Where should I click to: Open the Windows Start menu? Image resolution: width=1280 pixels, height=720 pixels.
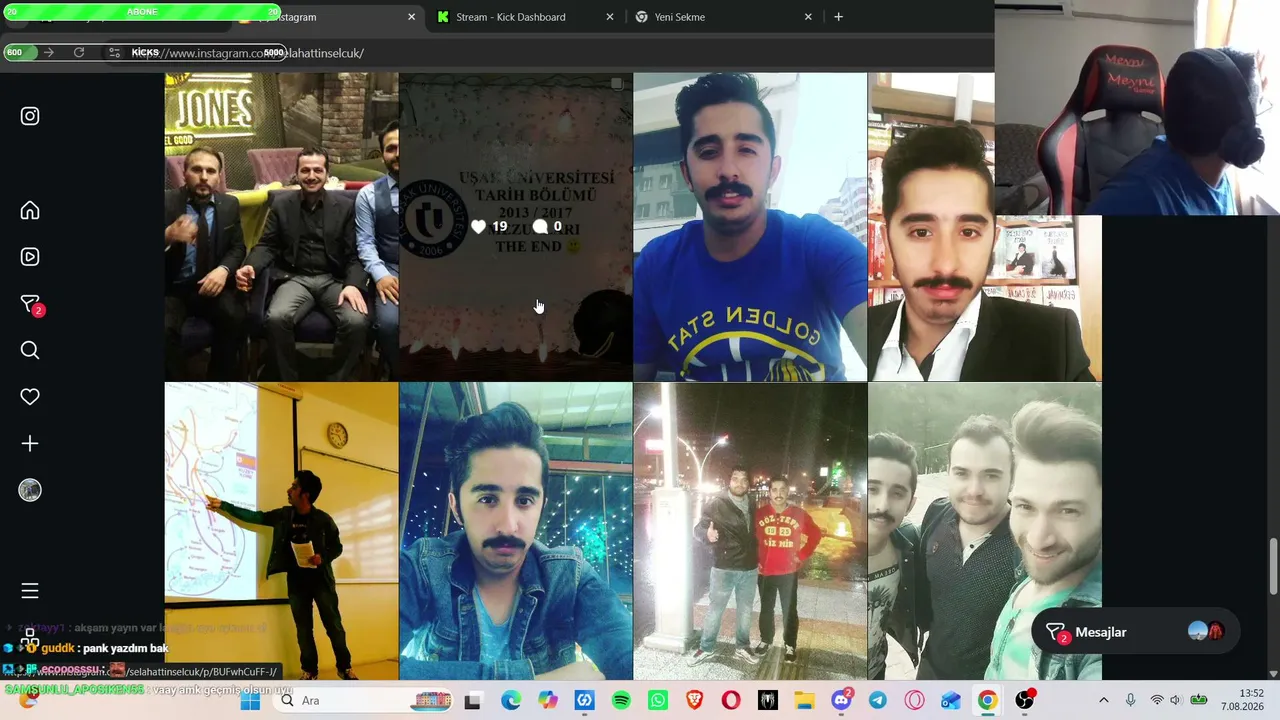pos(250,701)
